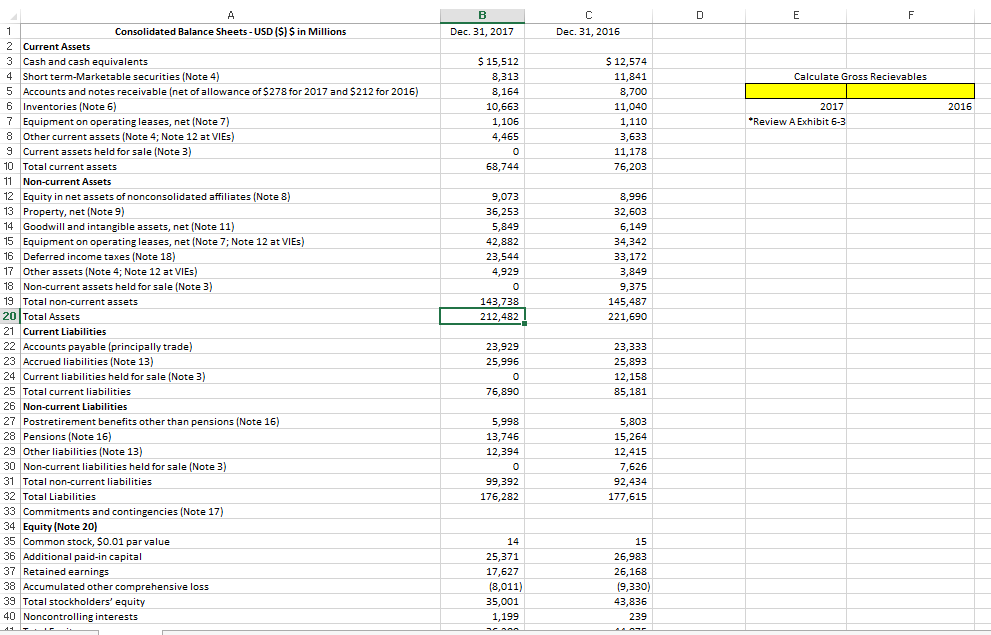Click common stock value 14

[482, 541]
